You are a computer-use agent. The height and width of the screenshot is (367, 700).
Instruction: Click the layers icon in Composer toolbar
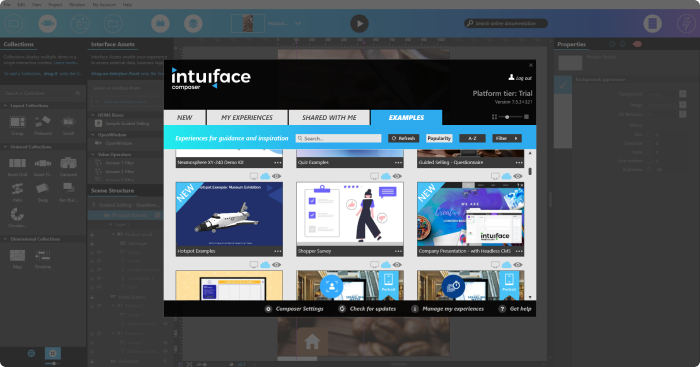[193, 23]
